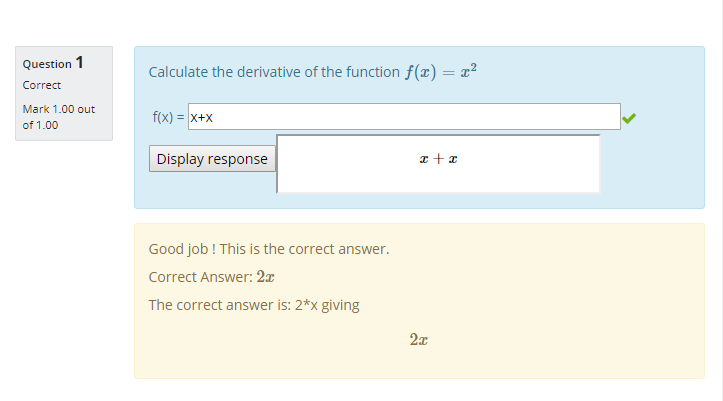Click the Display response button
723x401 pixels.
(212, 159)
